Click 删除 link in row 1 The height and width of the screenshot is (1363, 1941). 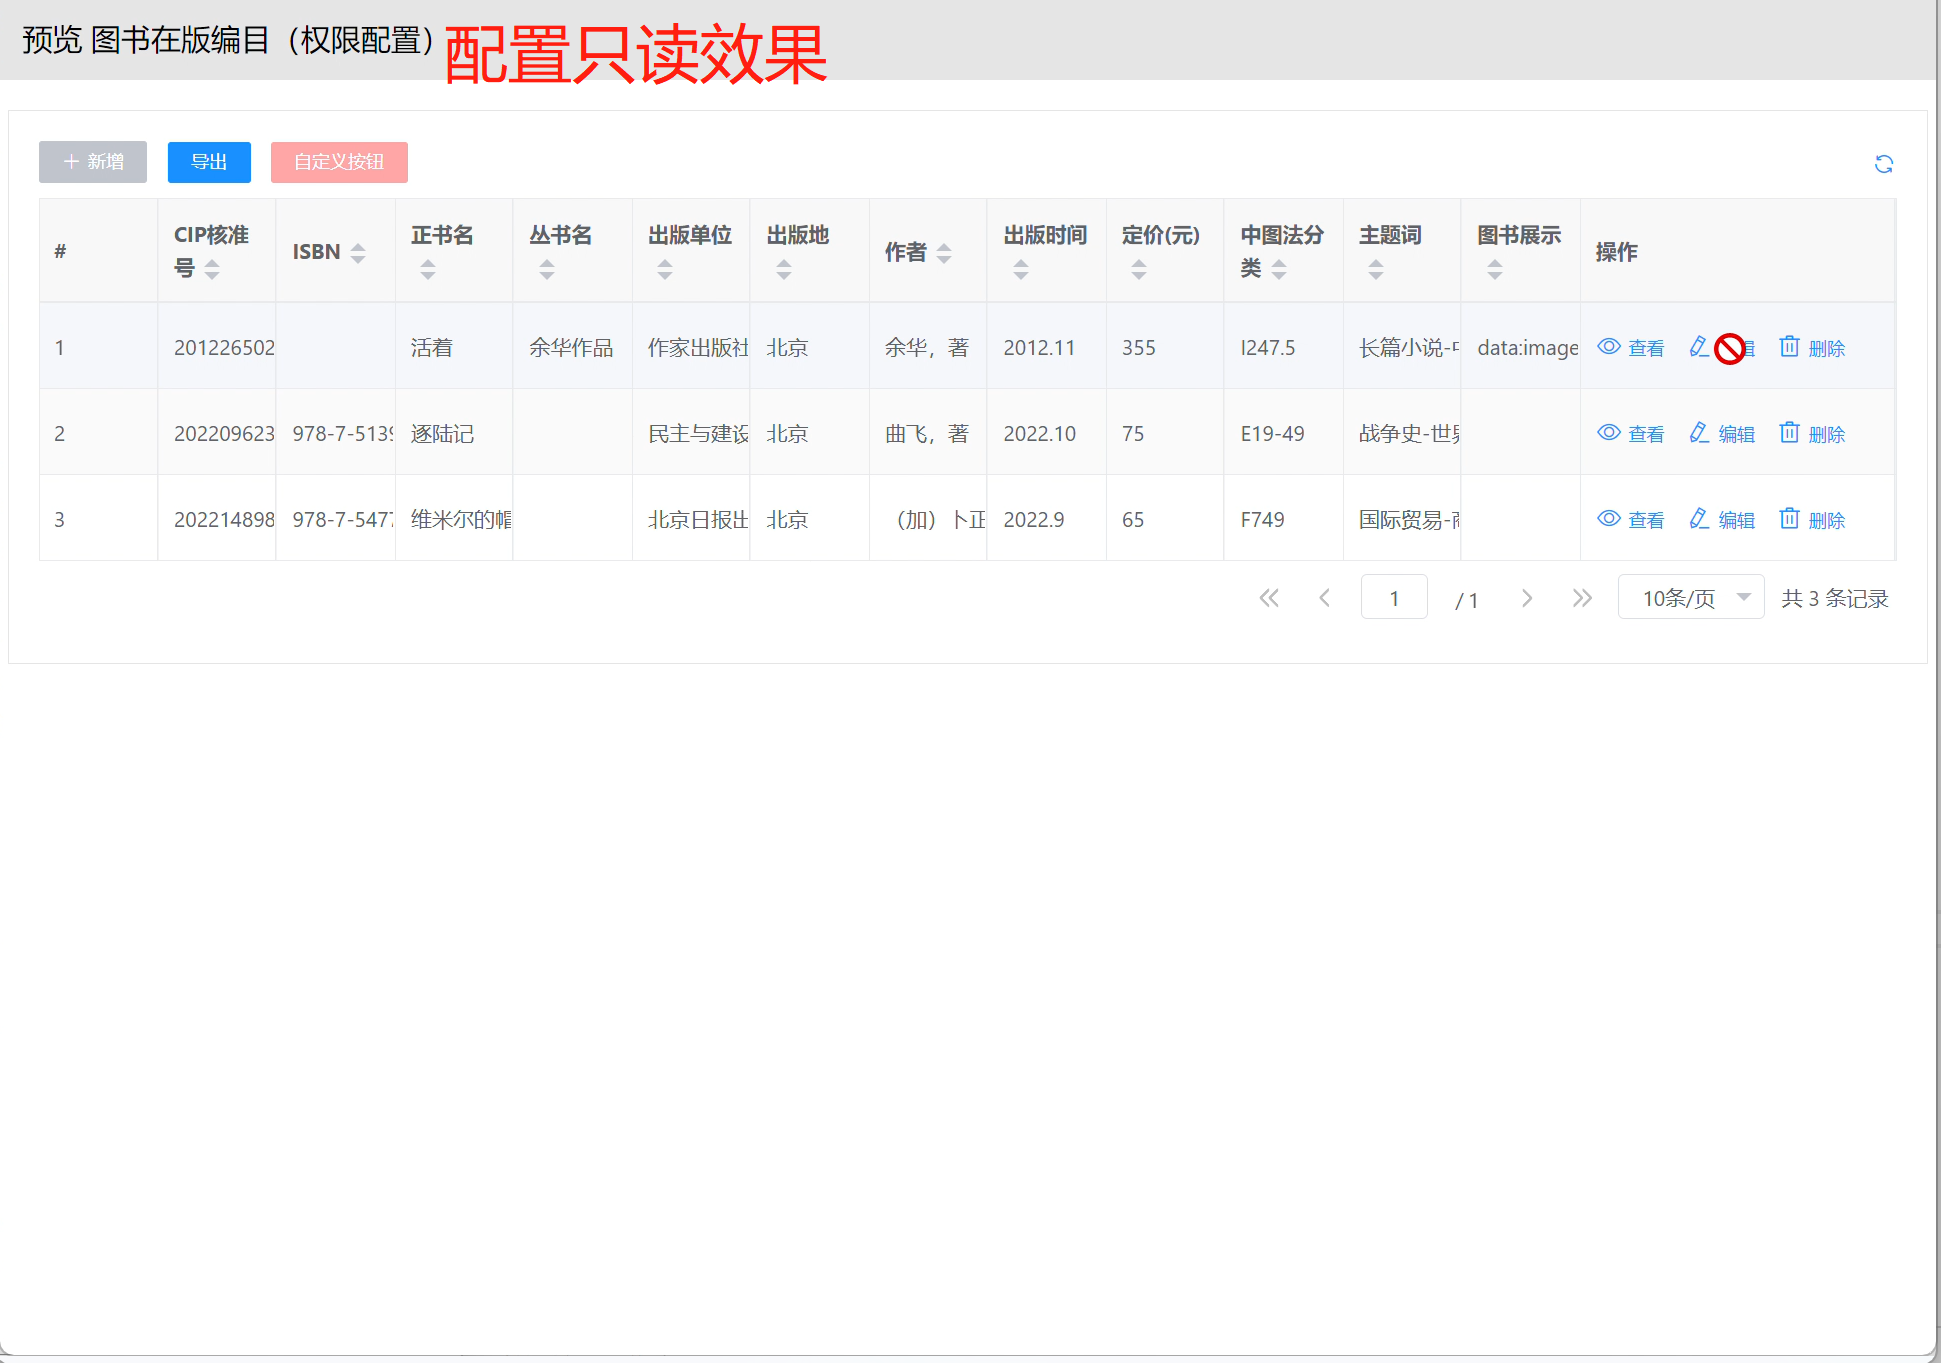pos(1826,348)
